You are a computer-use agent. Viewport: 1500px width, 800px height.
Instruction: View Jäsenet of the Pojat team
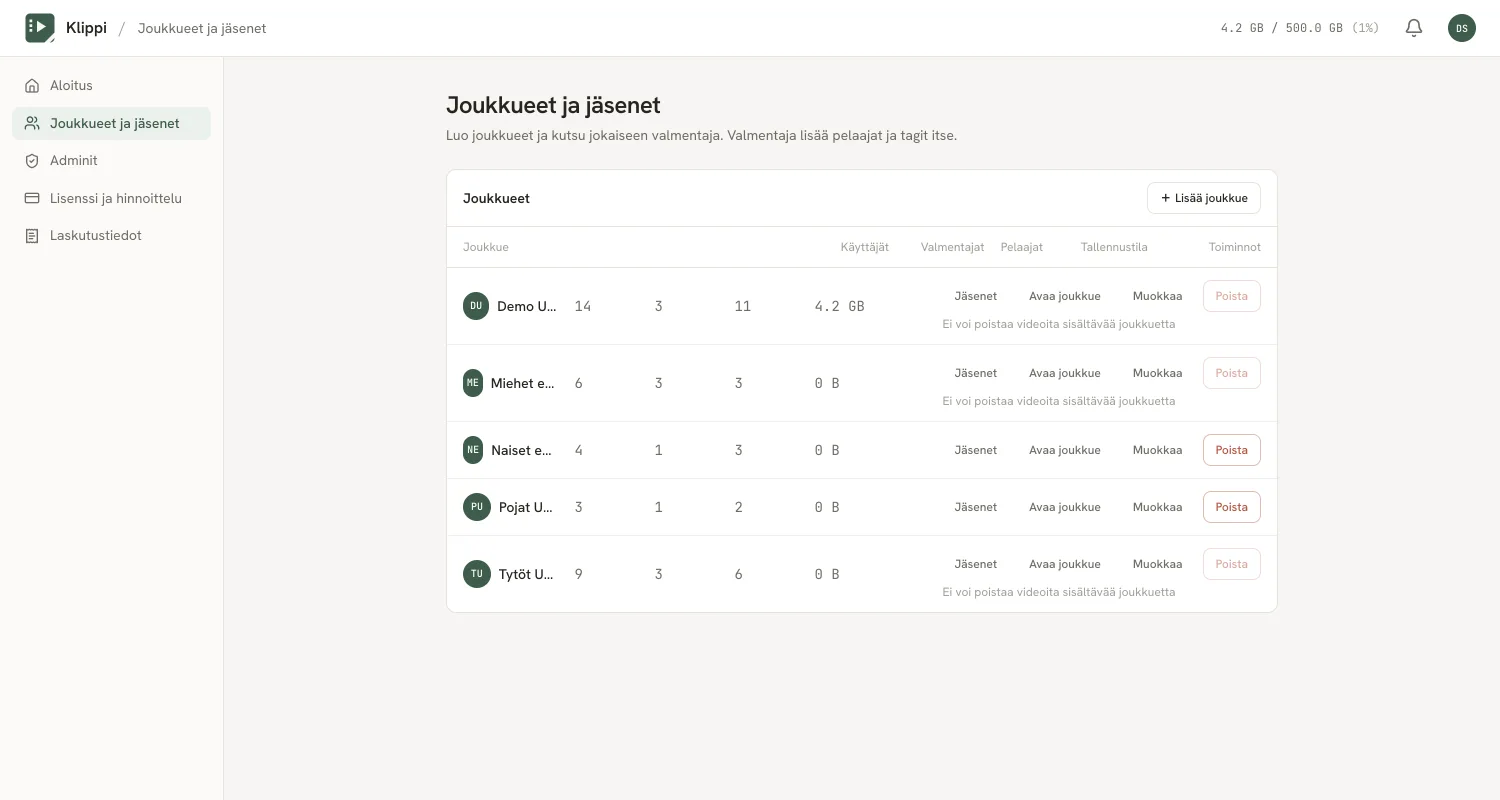coord(976,507)
